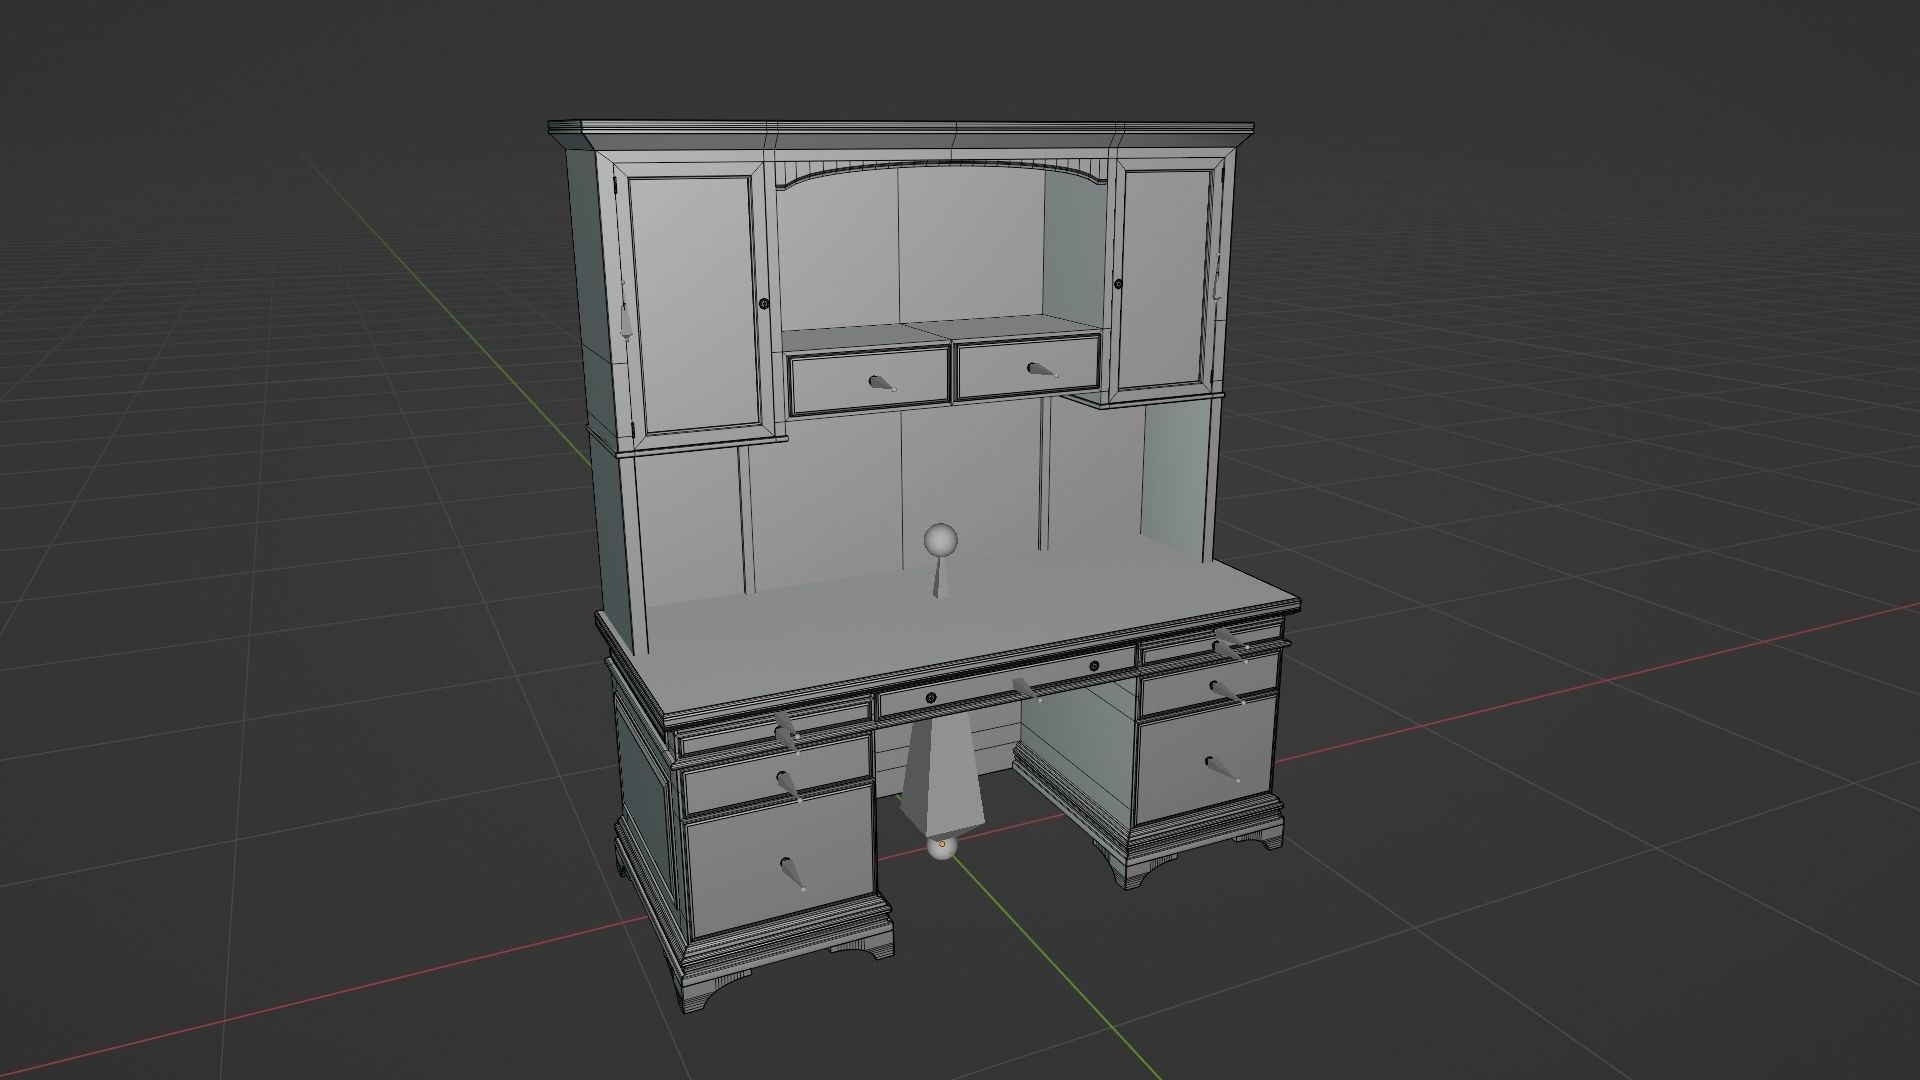Click the keyhole on the left cabinet door

[765, 303]
